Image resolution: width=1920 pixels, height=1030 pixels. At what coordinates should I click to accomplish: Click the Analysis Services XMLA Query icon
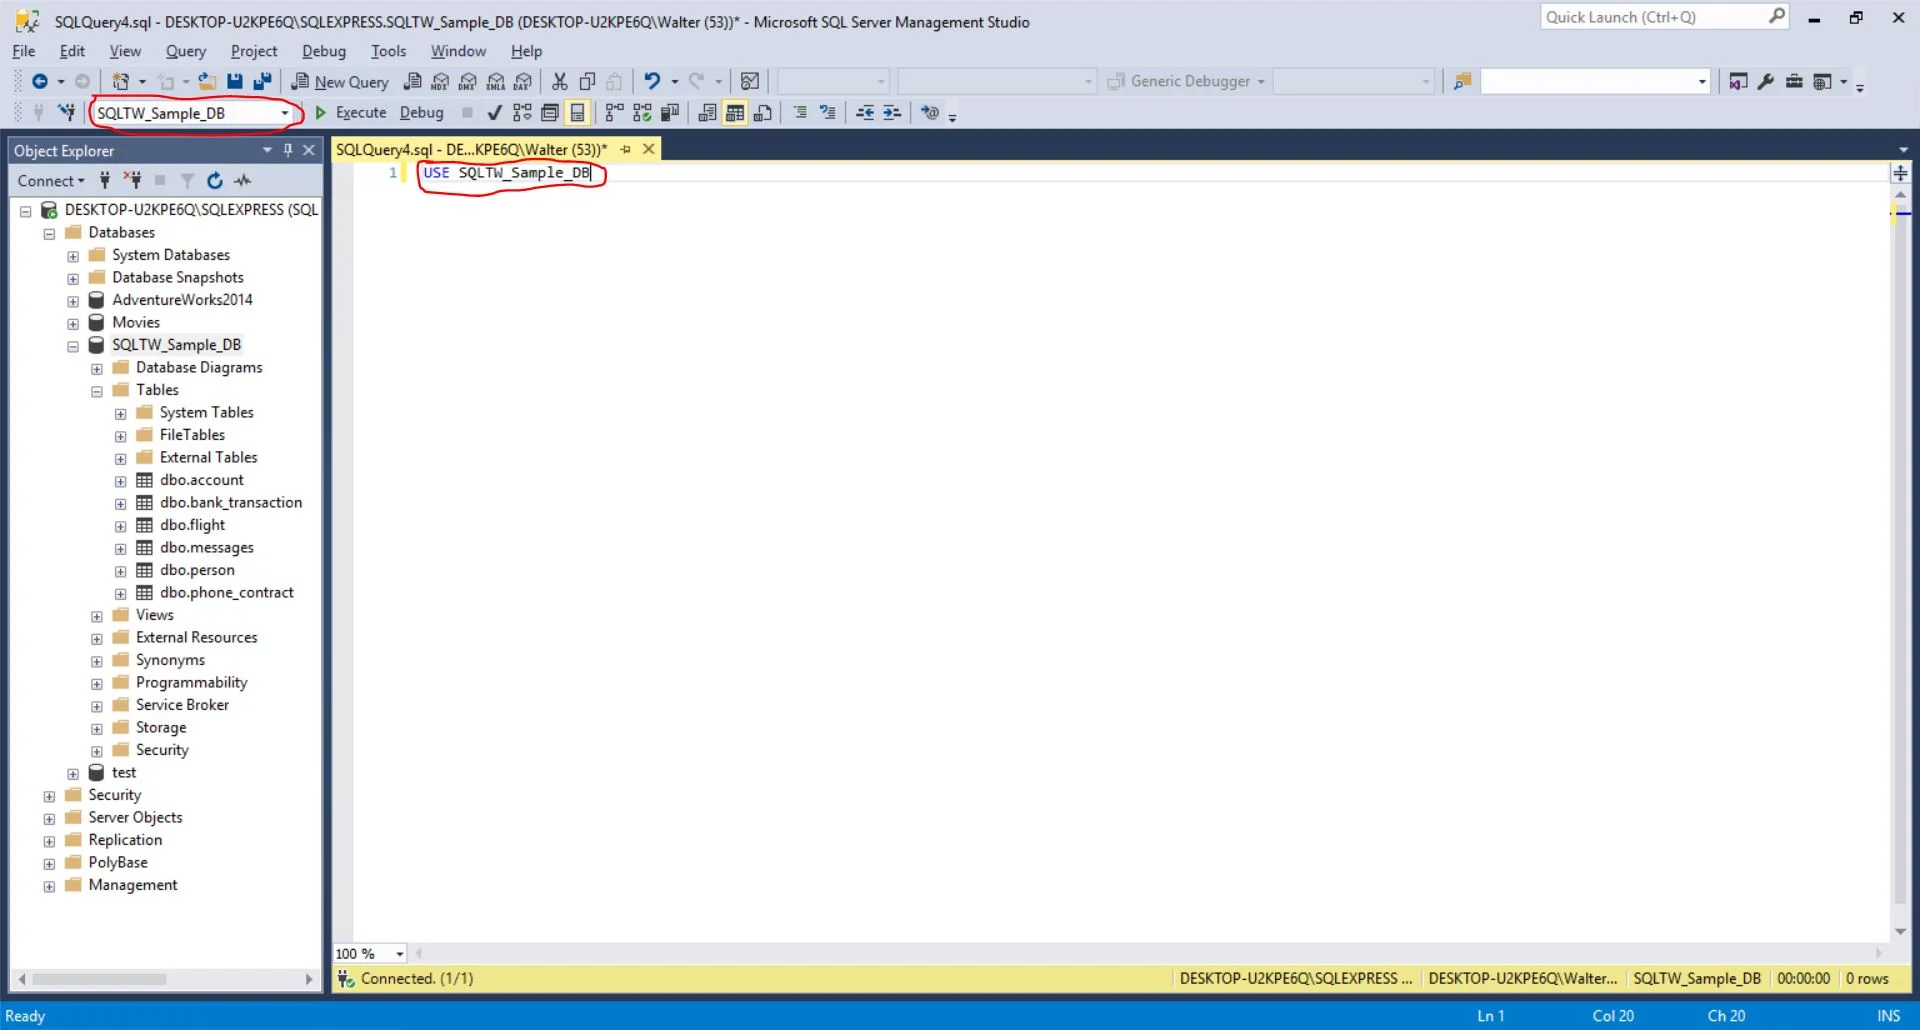496,82
